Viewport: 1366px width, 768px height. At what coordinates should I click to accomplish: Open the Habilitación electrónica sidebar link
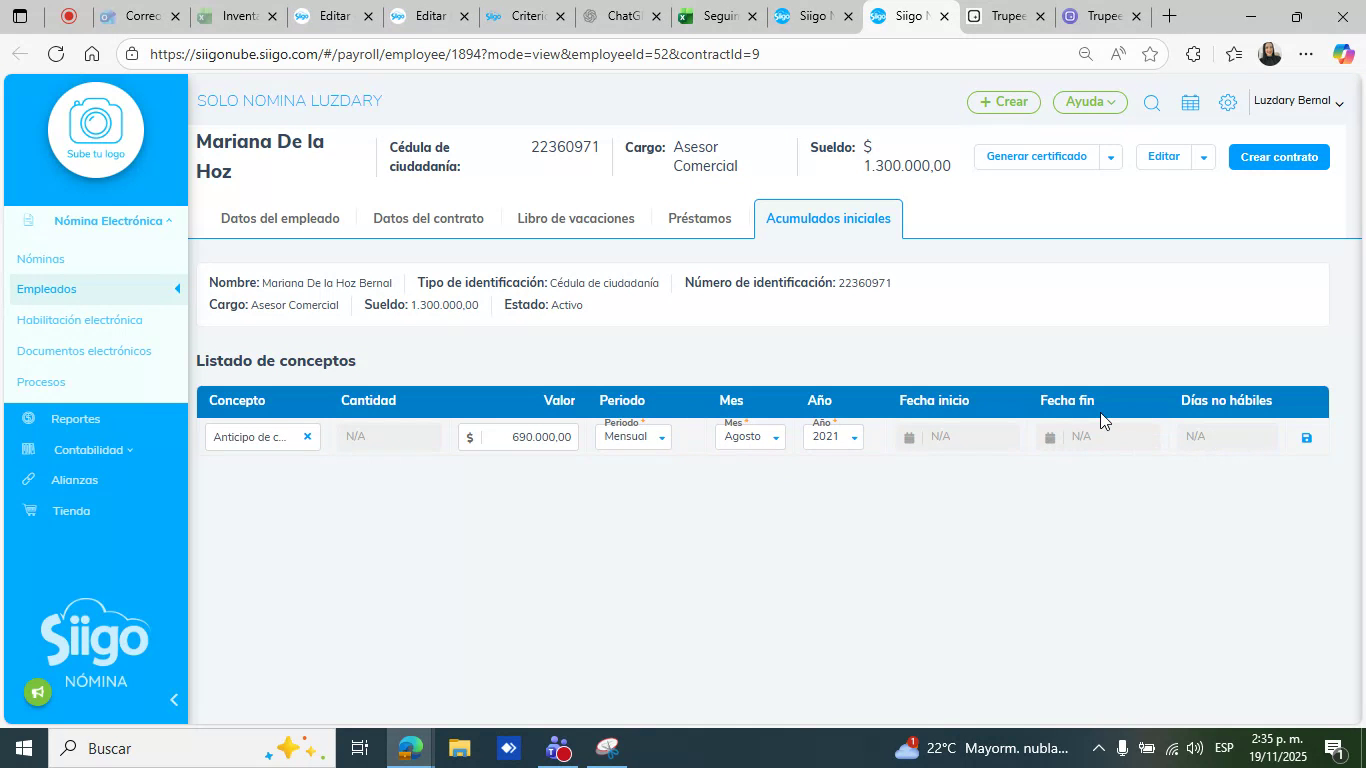79,320
